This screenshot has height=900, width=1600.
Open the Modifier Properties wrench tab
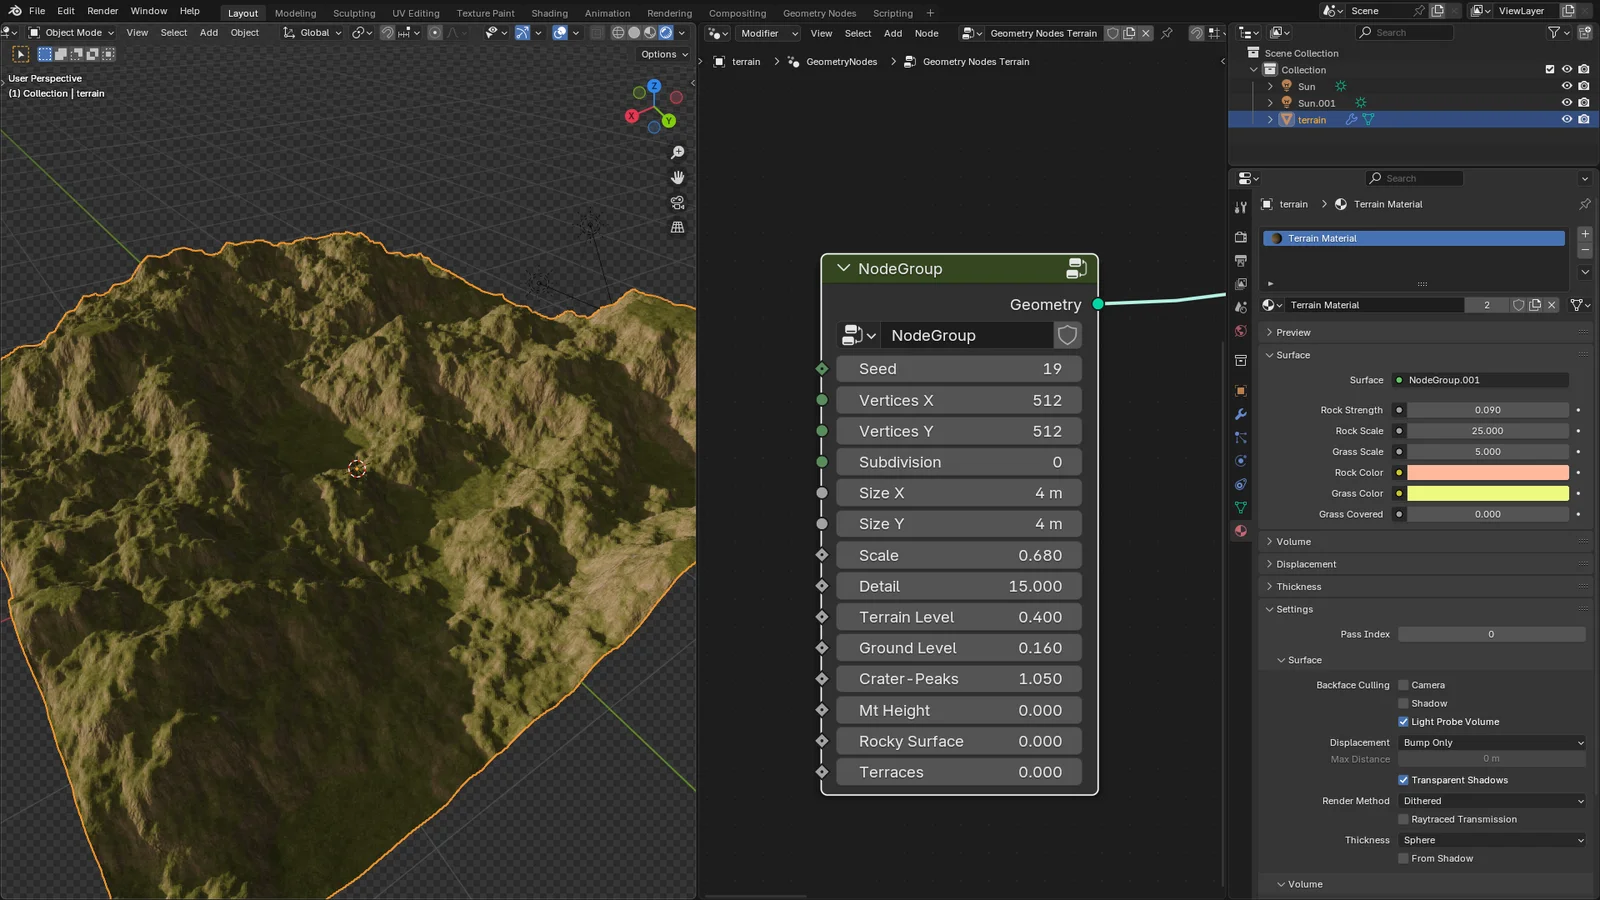(1240, 414)
